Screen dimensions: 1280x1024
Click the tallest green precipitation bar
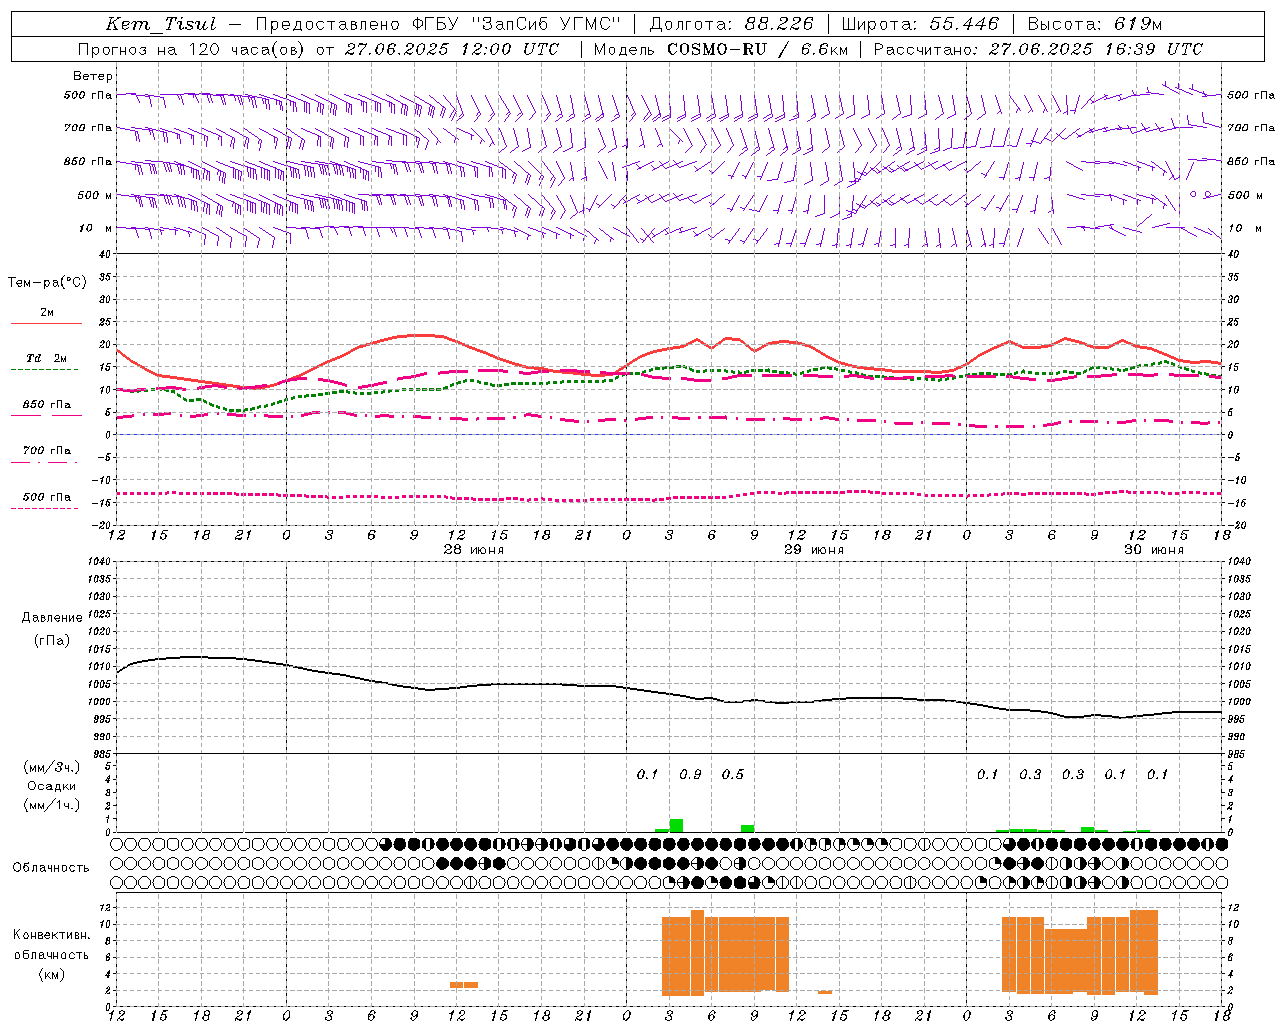pyautogui.click(x=676, y=825)
